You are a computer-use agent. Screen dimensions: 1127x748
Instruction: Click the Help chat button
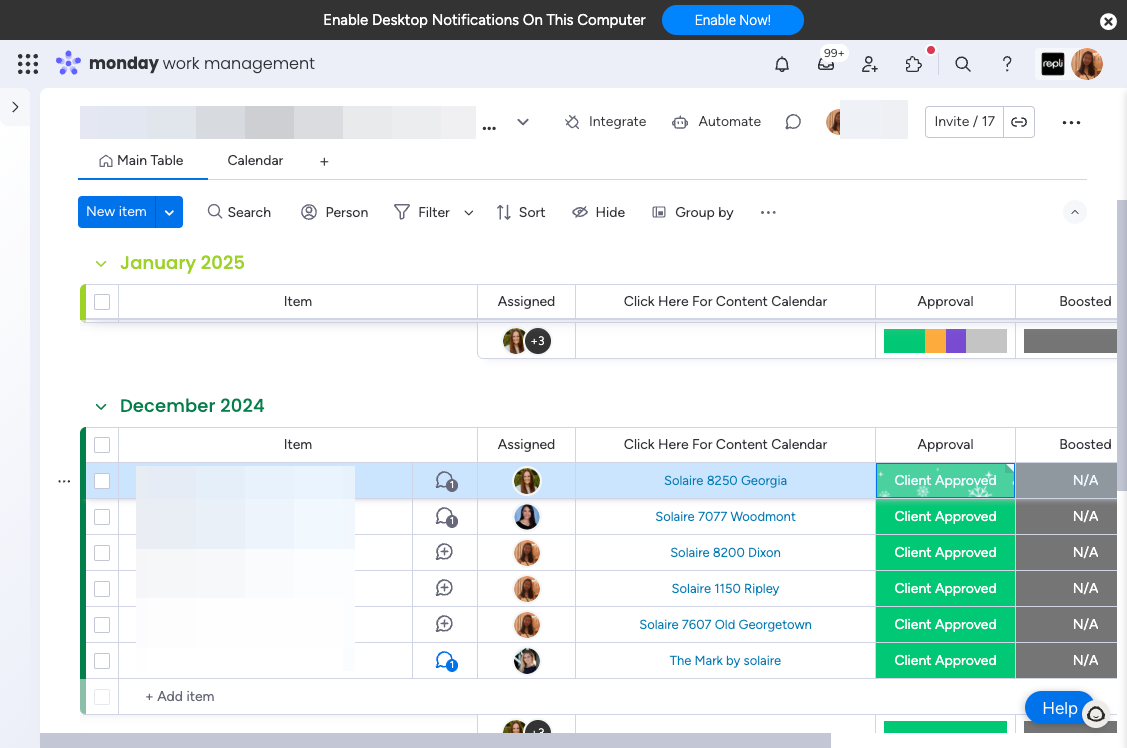(x=1059, y=708)
